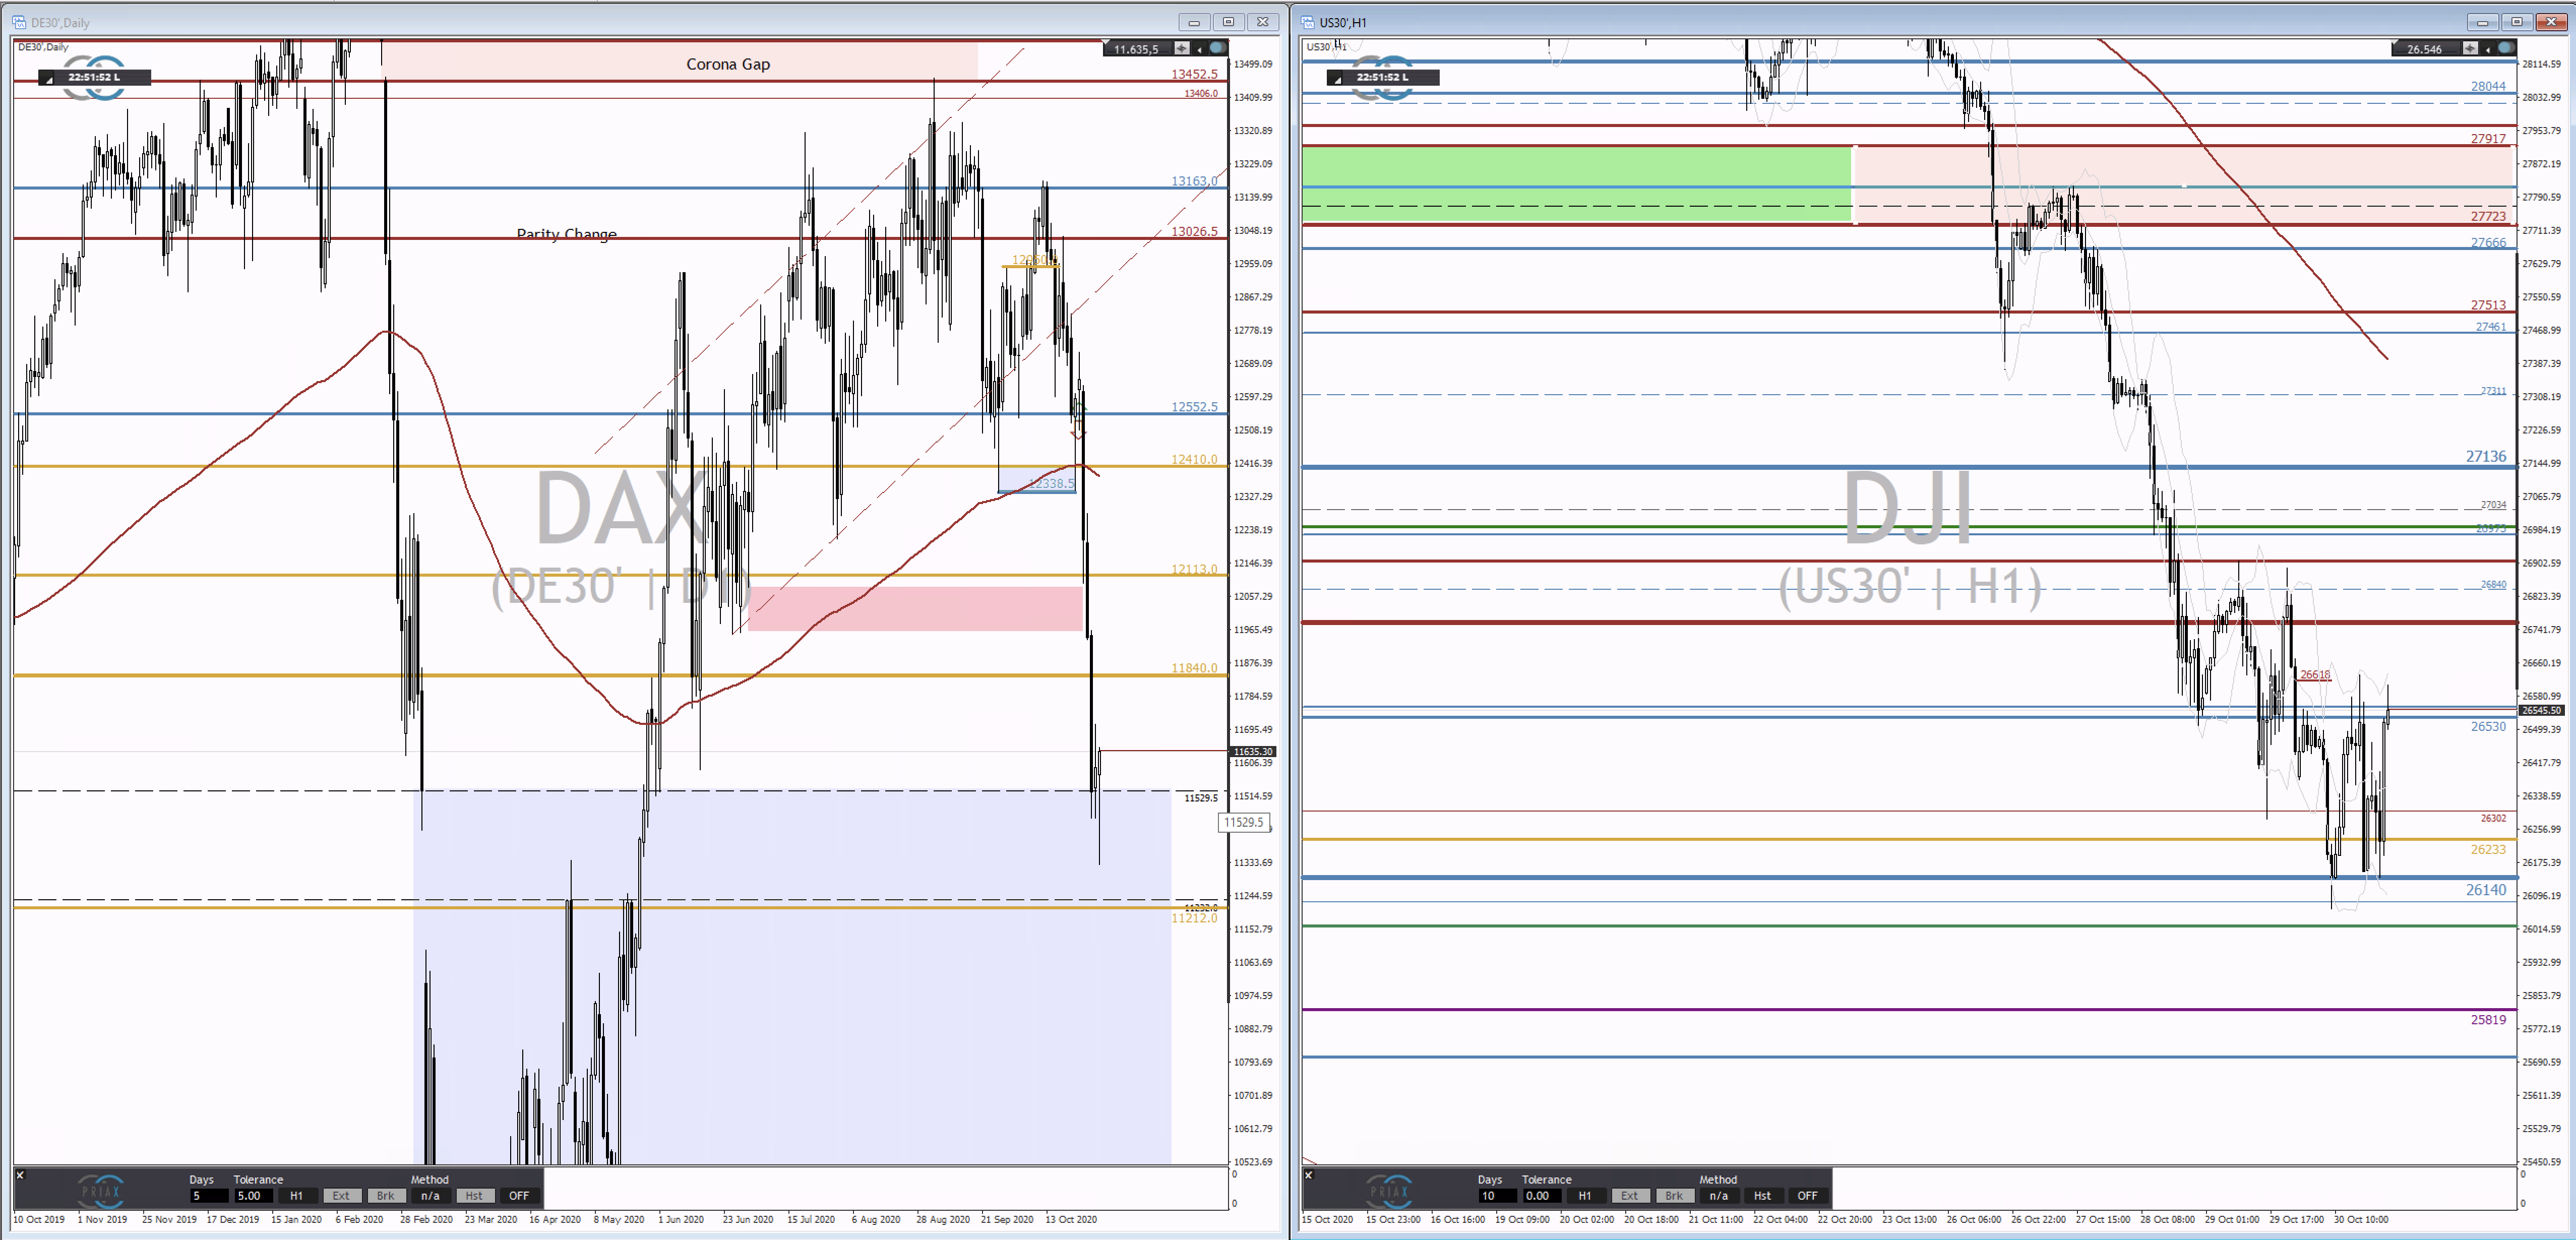Switch the OFF toggle in DE30 panel
This screenshot has width=2576, height=1240.
(x=519, y=1196)
